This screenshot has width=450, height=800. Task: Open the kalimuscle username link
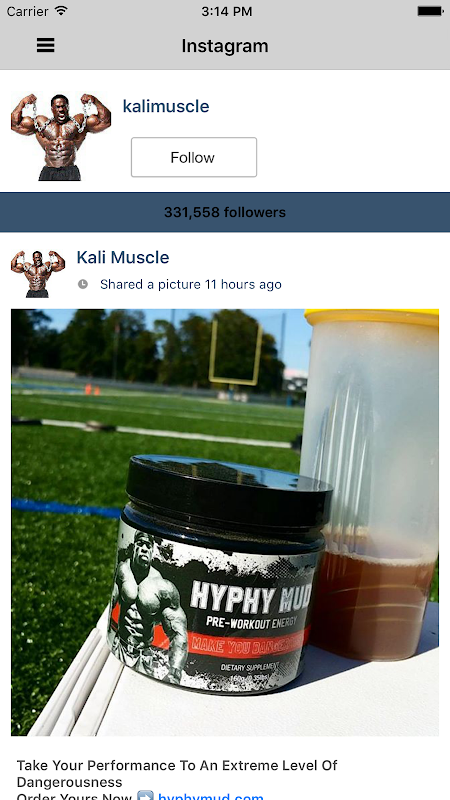click(166, 106)
